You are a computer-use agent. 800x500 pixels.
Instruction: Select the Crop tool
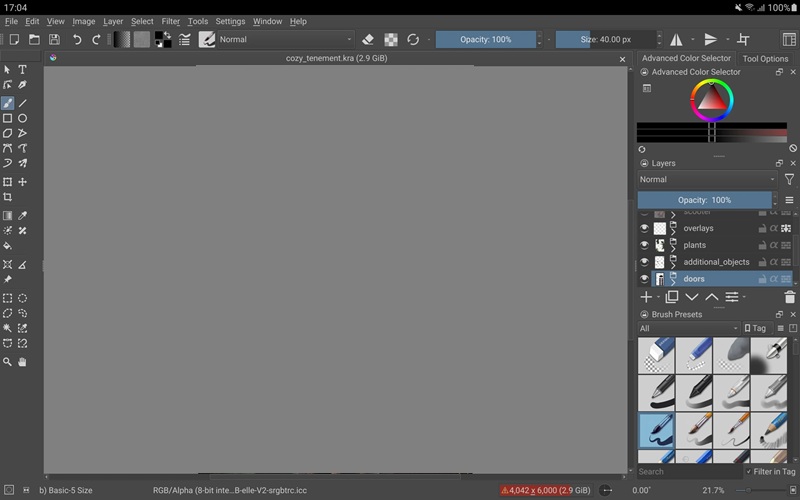coord(7,198)
